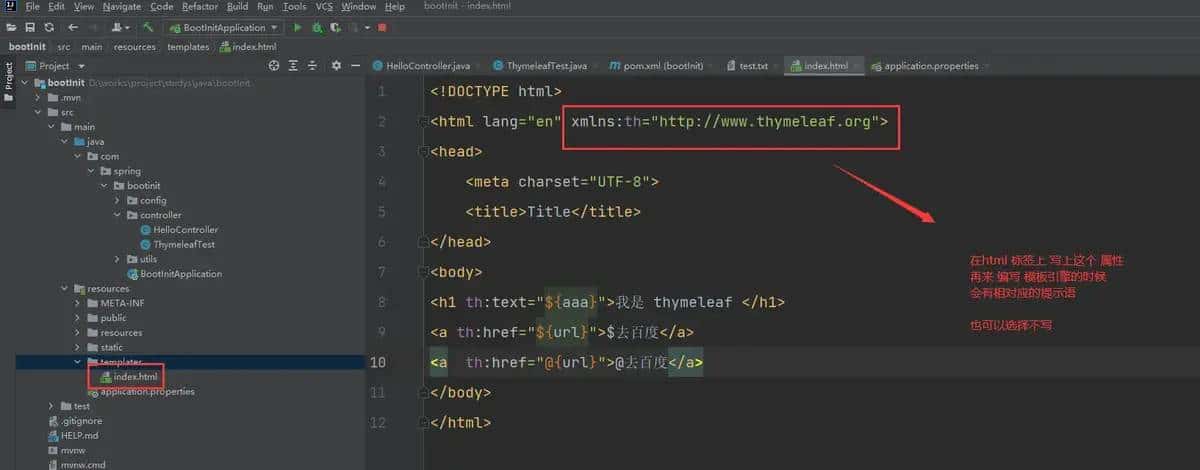Hide the Project panel with minus icon
Viewport: 1200px width, 470px height.
356,65
